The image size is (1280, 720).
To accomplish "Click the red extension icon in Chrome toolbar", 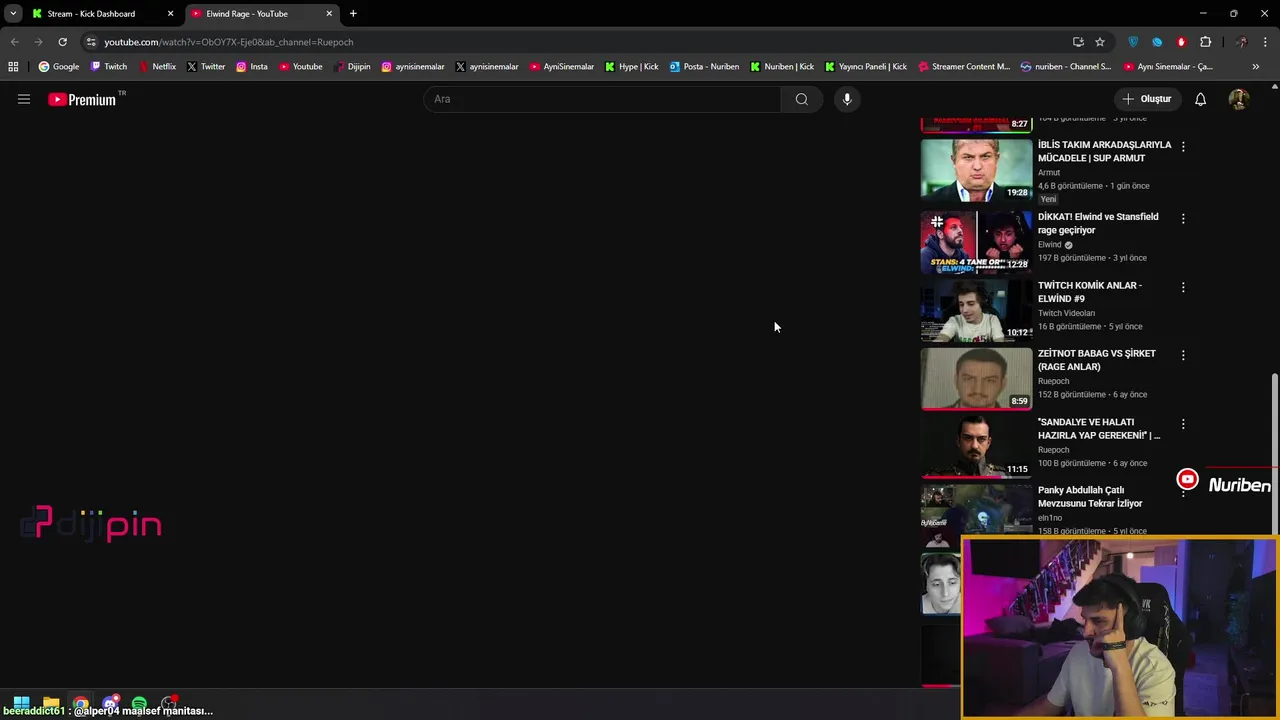I will (x=1181, y=42).
